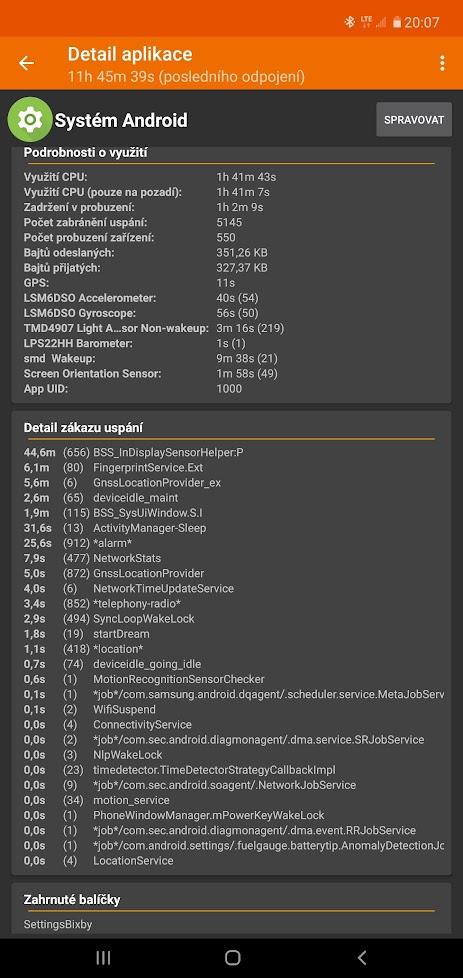The height and width of the screenshot is (978, 463).
Task: Tap the SPRAVOVAT button
Action: tap(414, 119)
